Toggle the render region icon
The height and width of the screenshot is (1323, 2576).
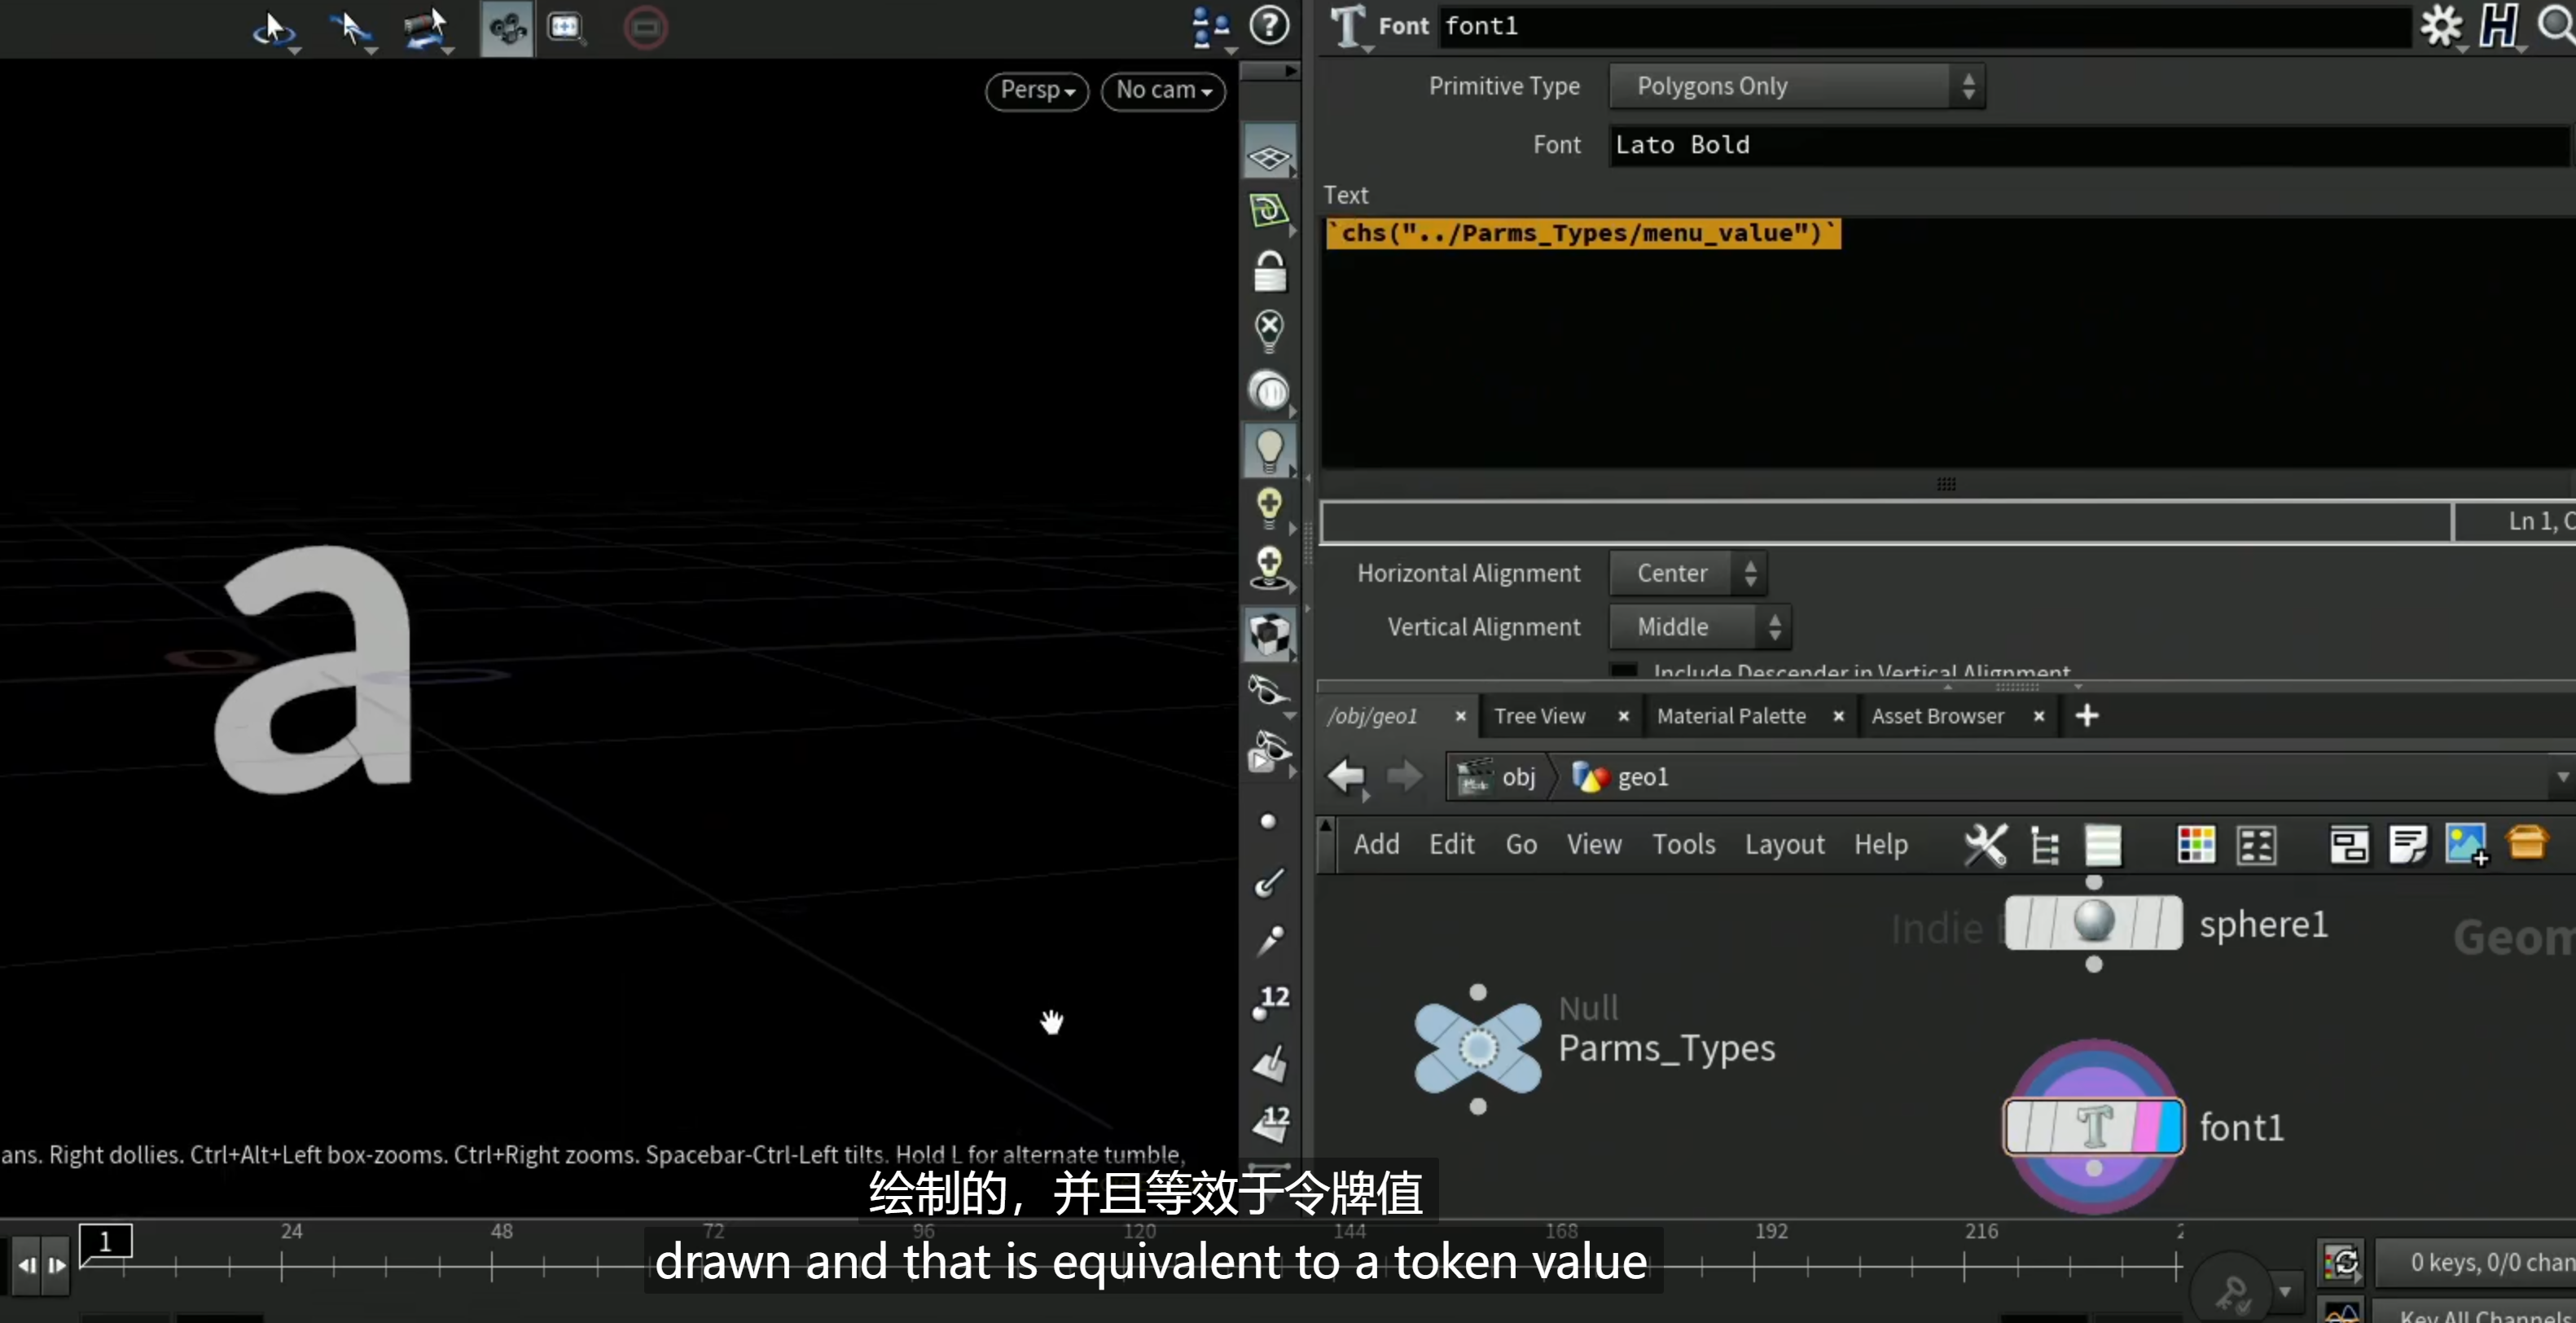[x=566, y=27]
